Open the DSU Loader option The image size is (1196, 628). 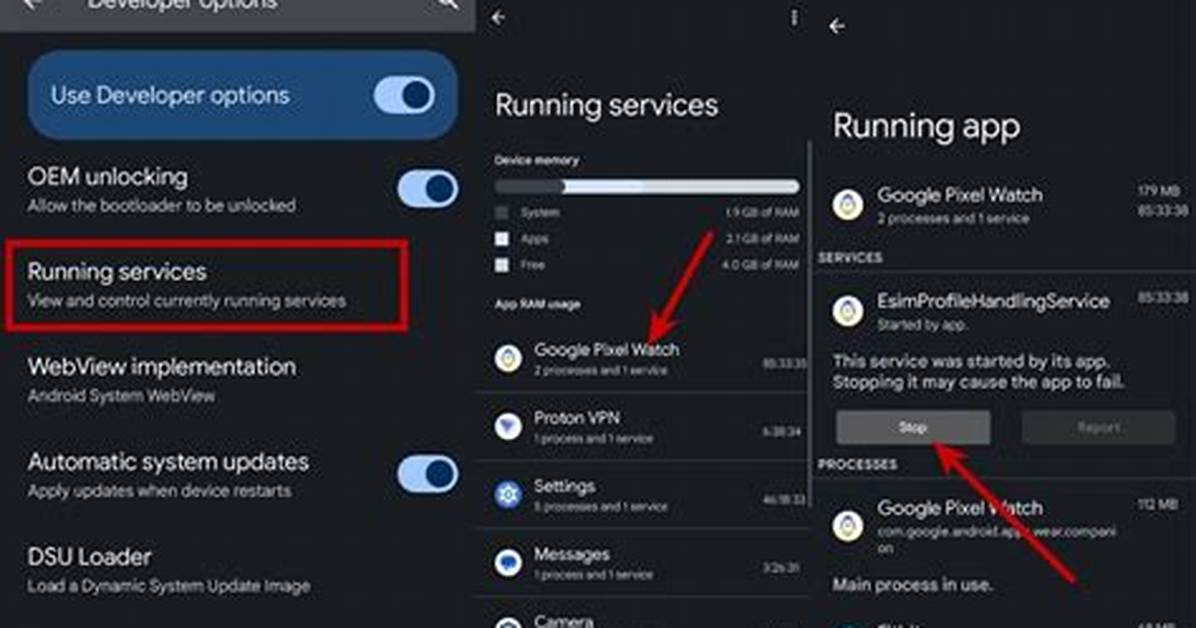pyautogui.click(x=169, y=569)
